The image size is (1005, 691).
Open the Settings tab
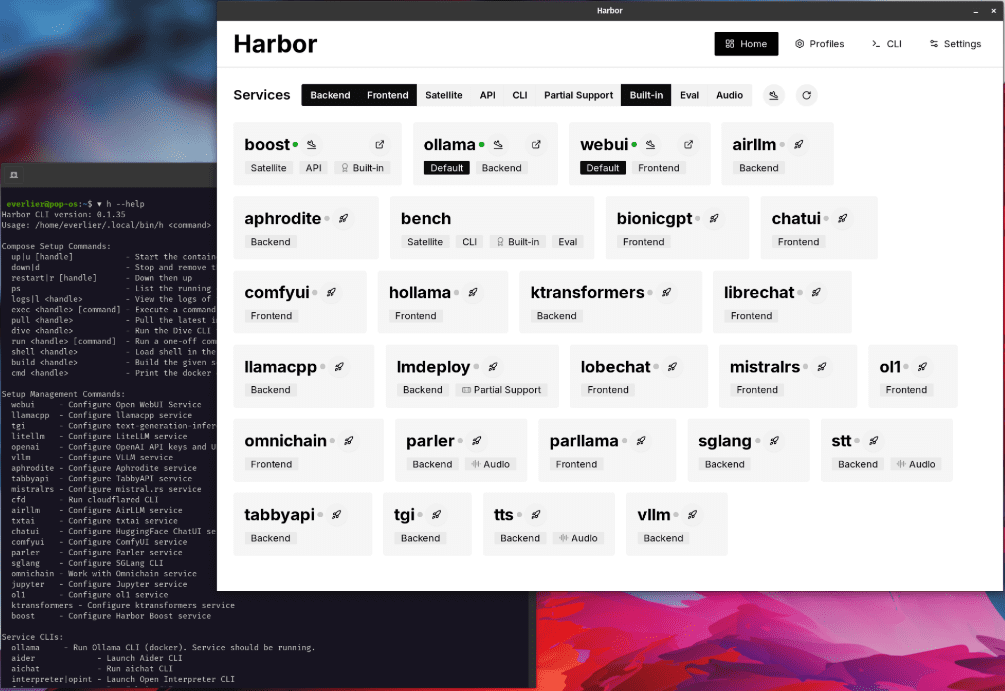(955, 44)
